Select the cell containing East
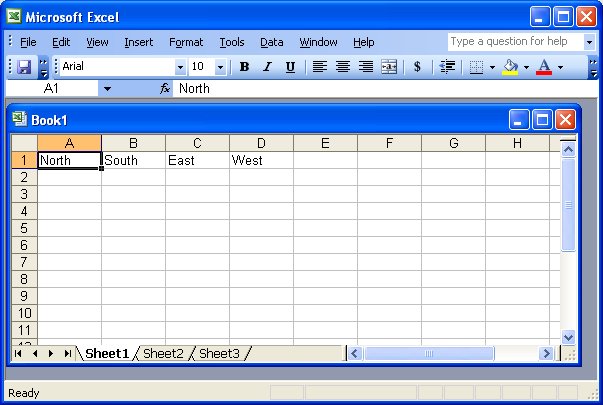The height and width of the screenshot is (405, 603). click(197, 160)
